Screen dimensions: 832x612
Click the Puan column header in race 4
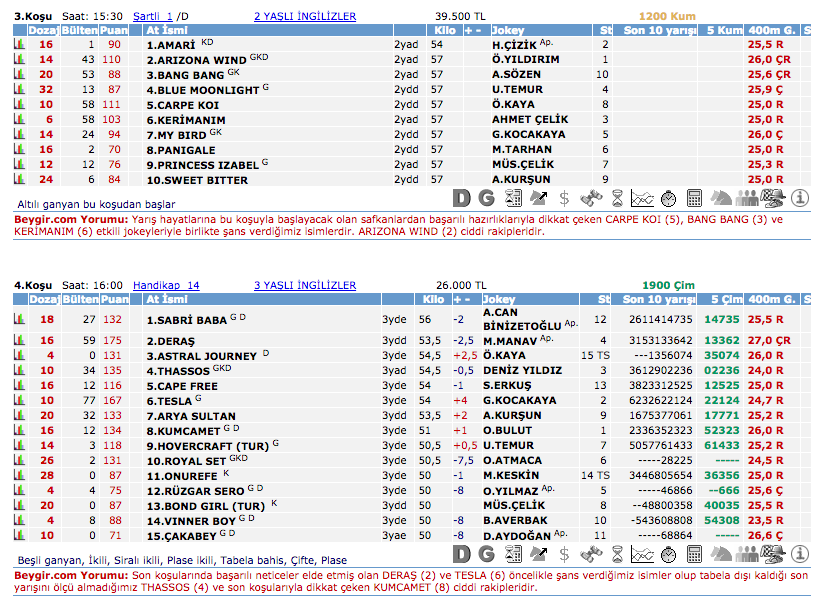(114, 299)
